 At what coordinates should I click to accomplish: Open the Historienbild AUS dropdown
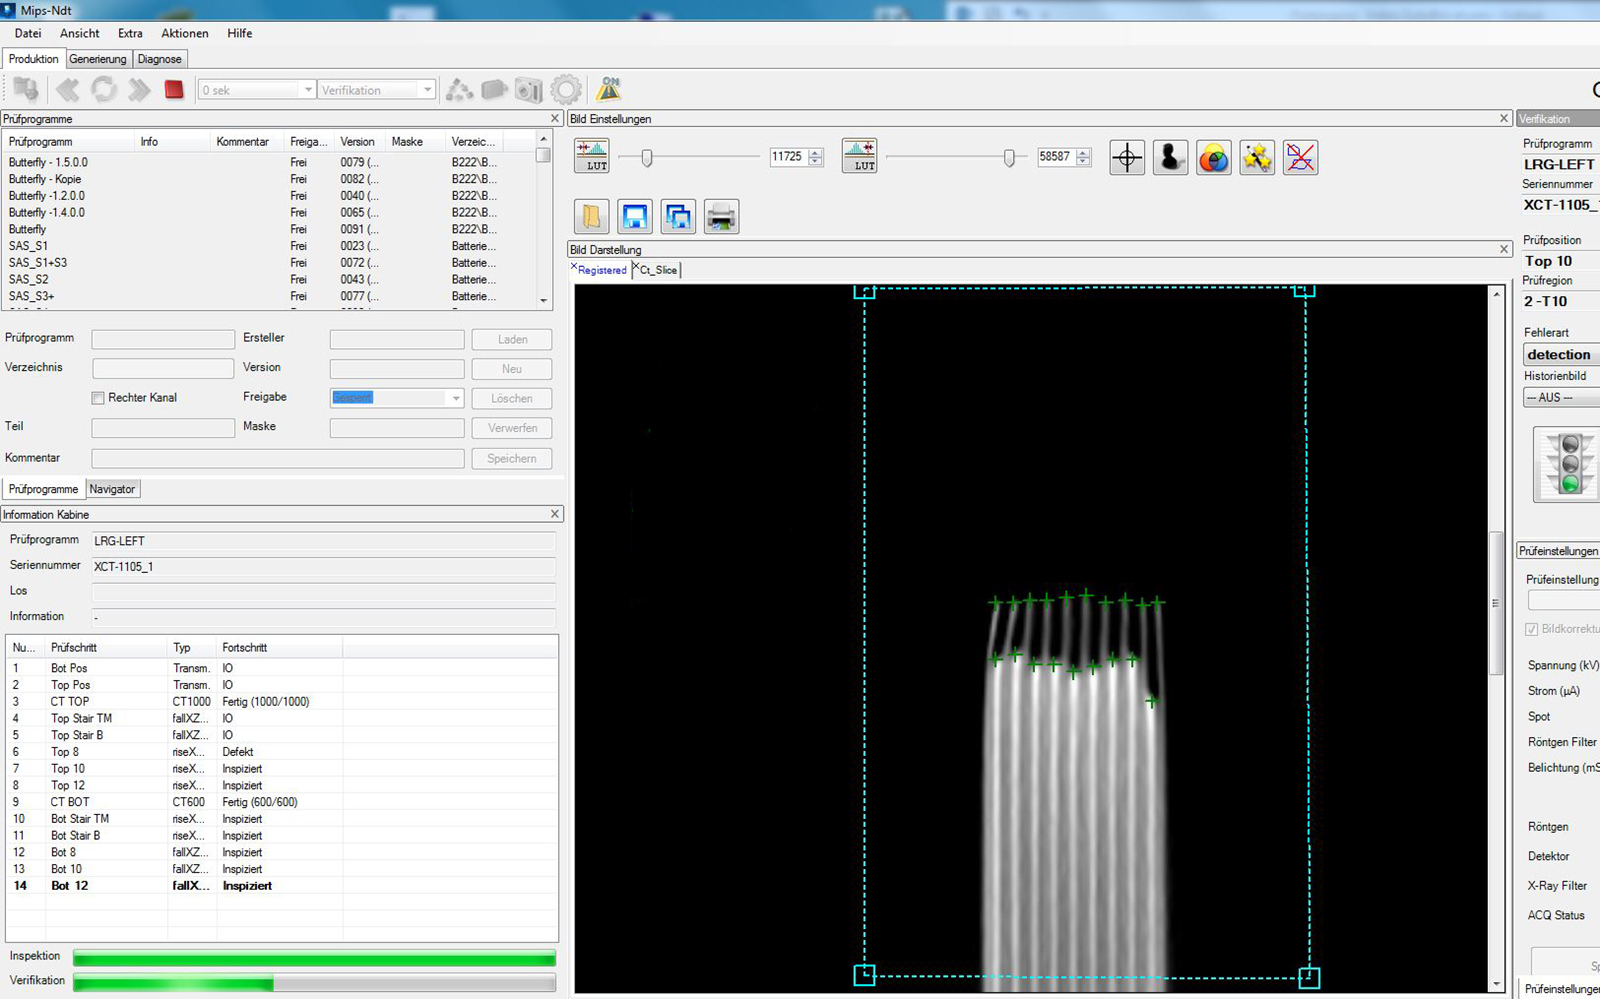[x=1560, y=397]
